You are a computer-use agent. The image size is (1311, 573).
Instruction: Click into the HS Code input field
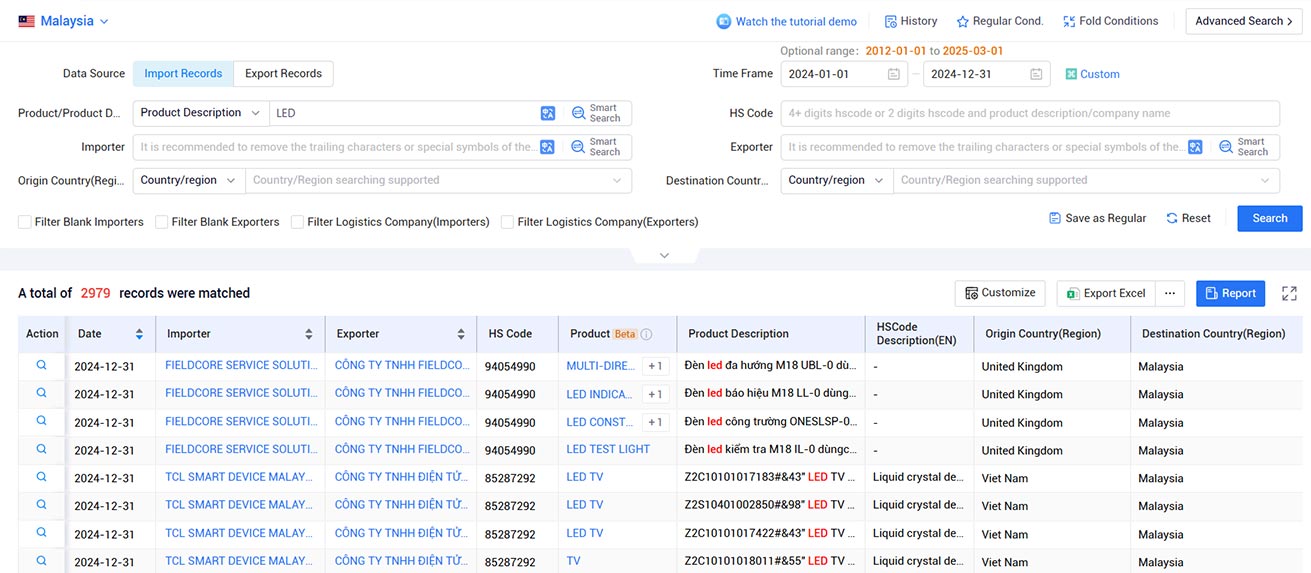point(1030,113)
